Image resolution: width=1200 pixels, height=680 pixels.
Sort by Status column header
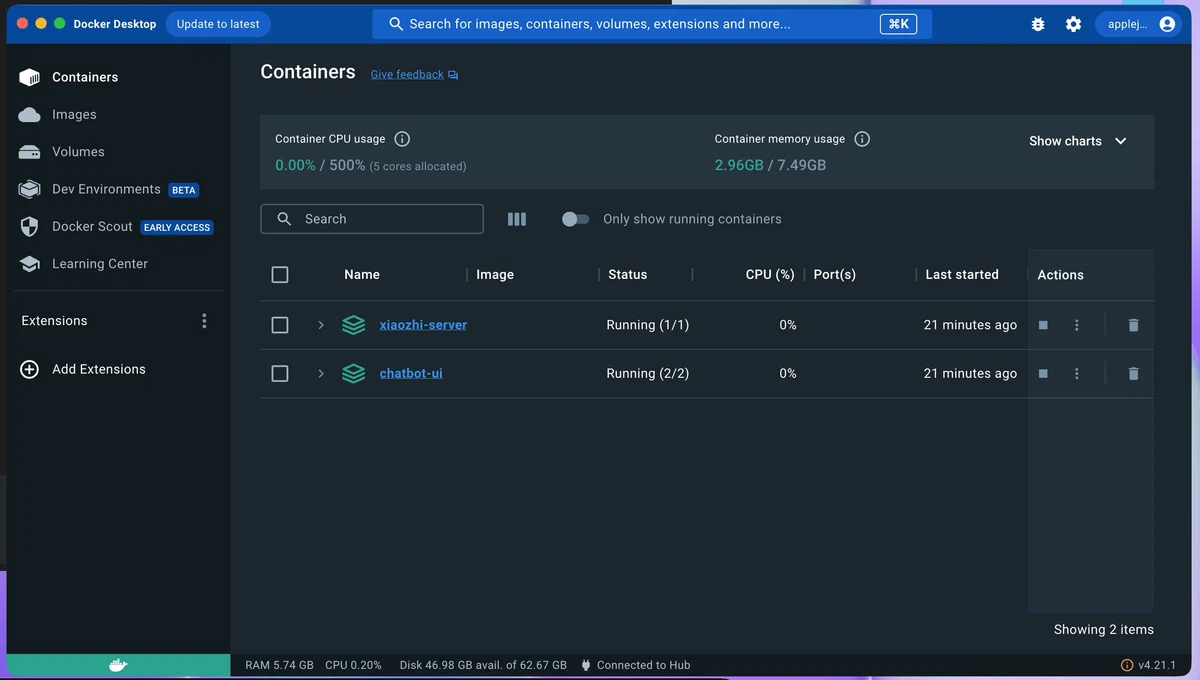pos(628,274)
